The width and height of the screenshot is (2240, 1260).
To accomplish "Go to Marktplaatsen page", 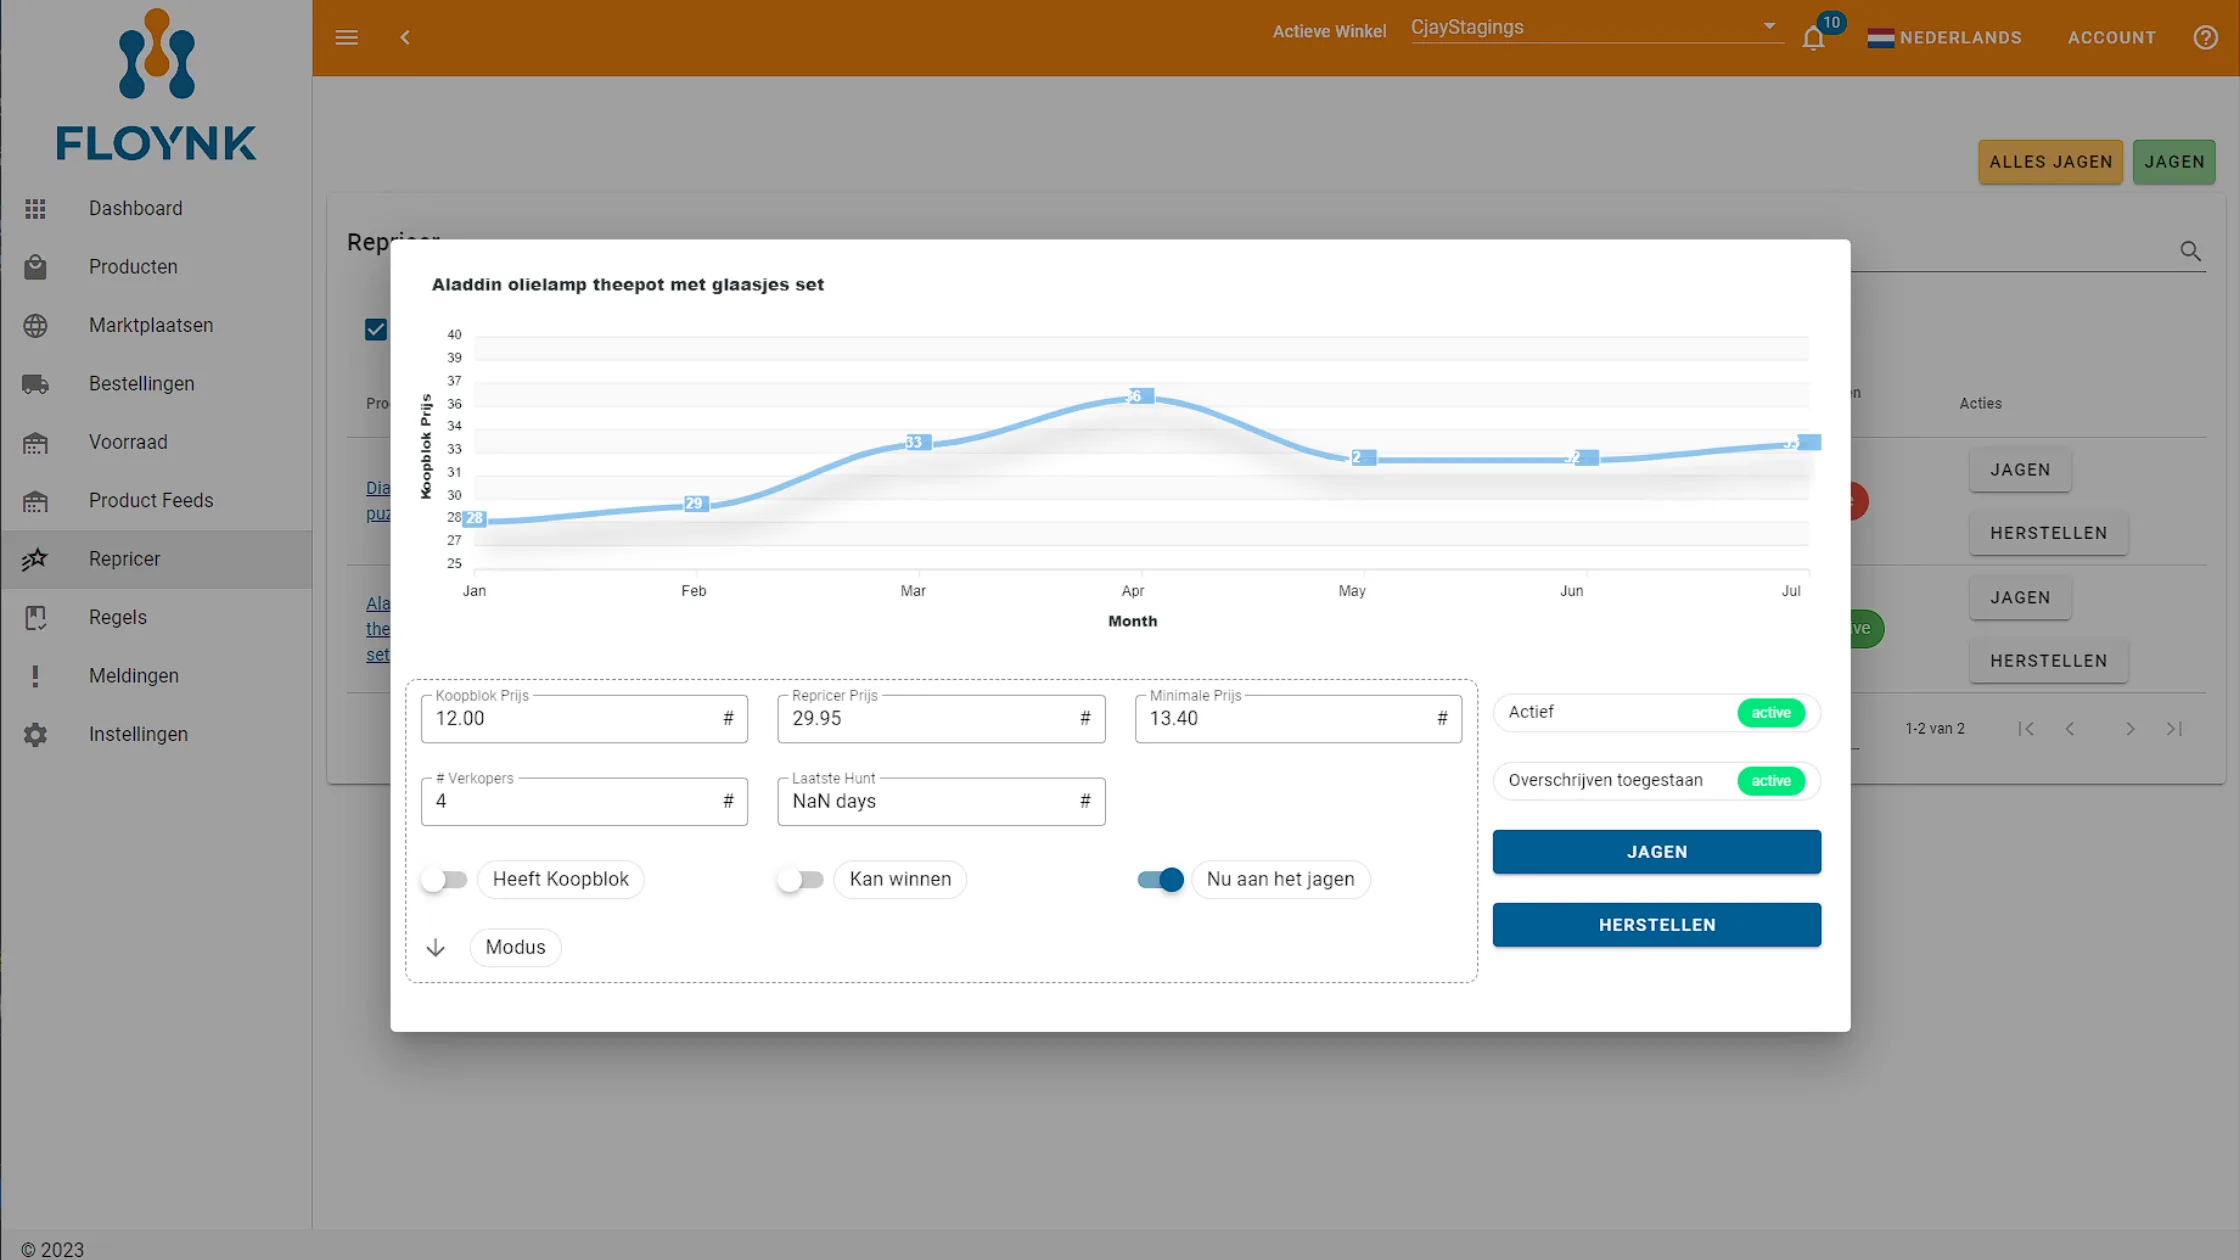I will pos(156,325).
